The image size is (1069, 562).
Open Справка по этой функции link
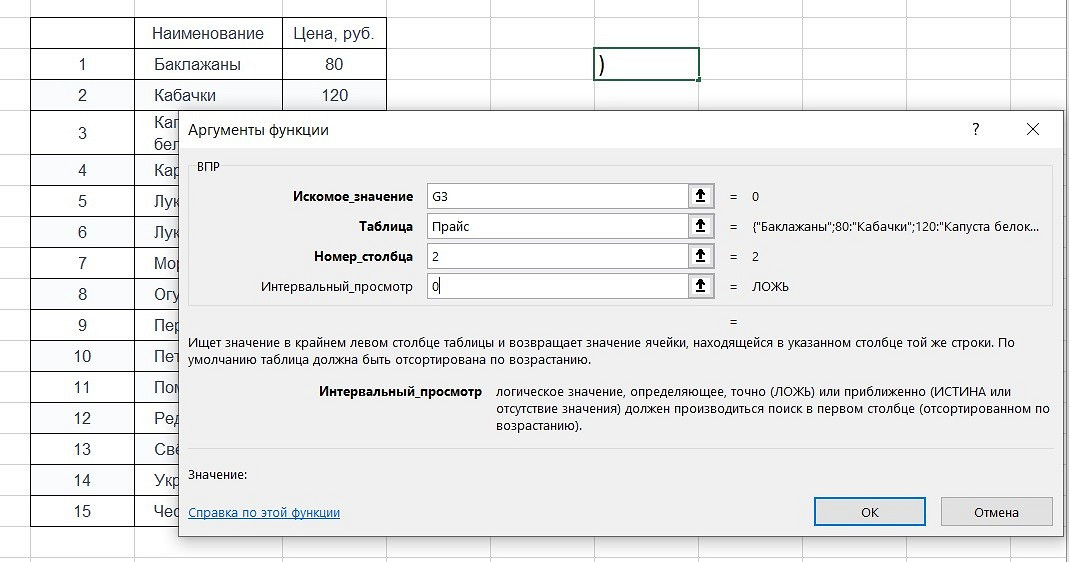pos(264,512)
